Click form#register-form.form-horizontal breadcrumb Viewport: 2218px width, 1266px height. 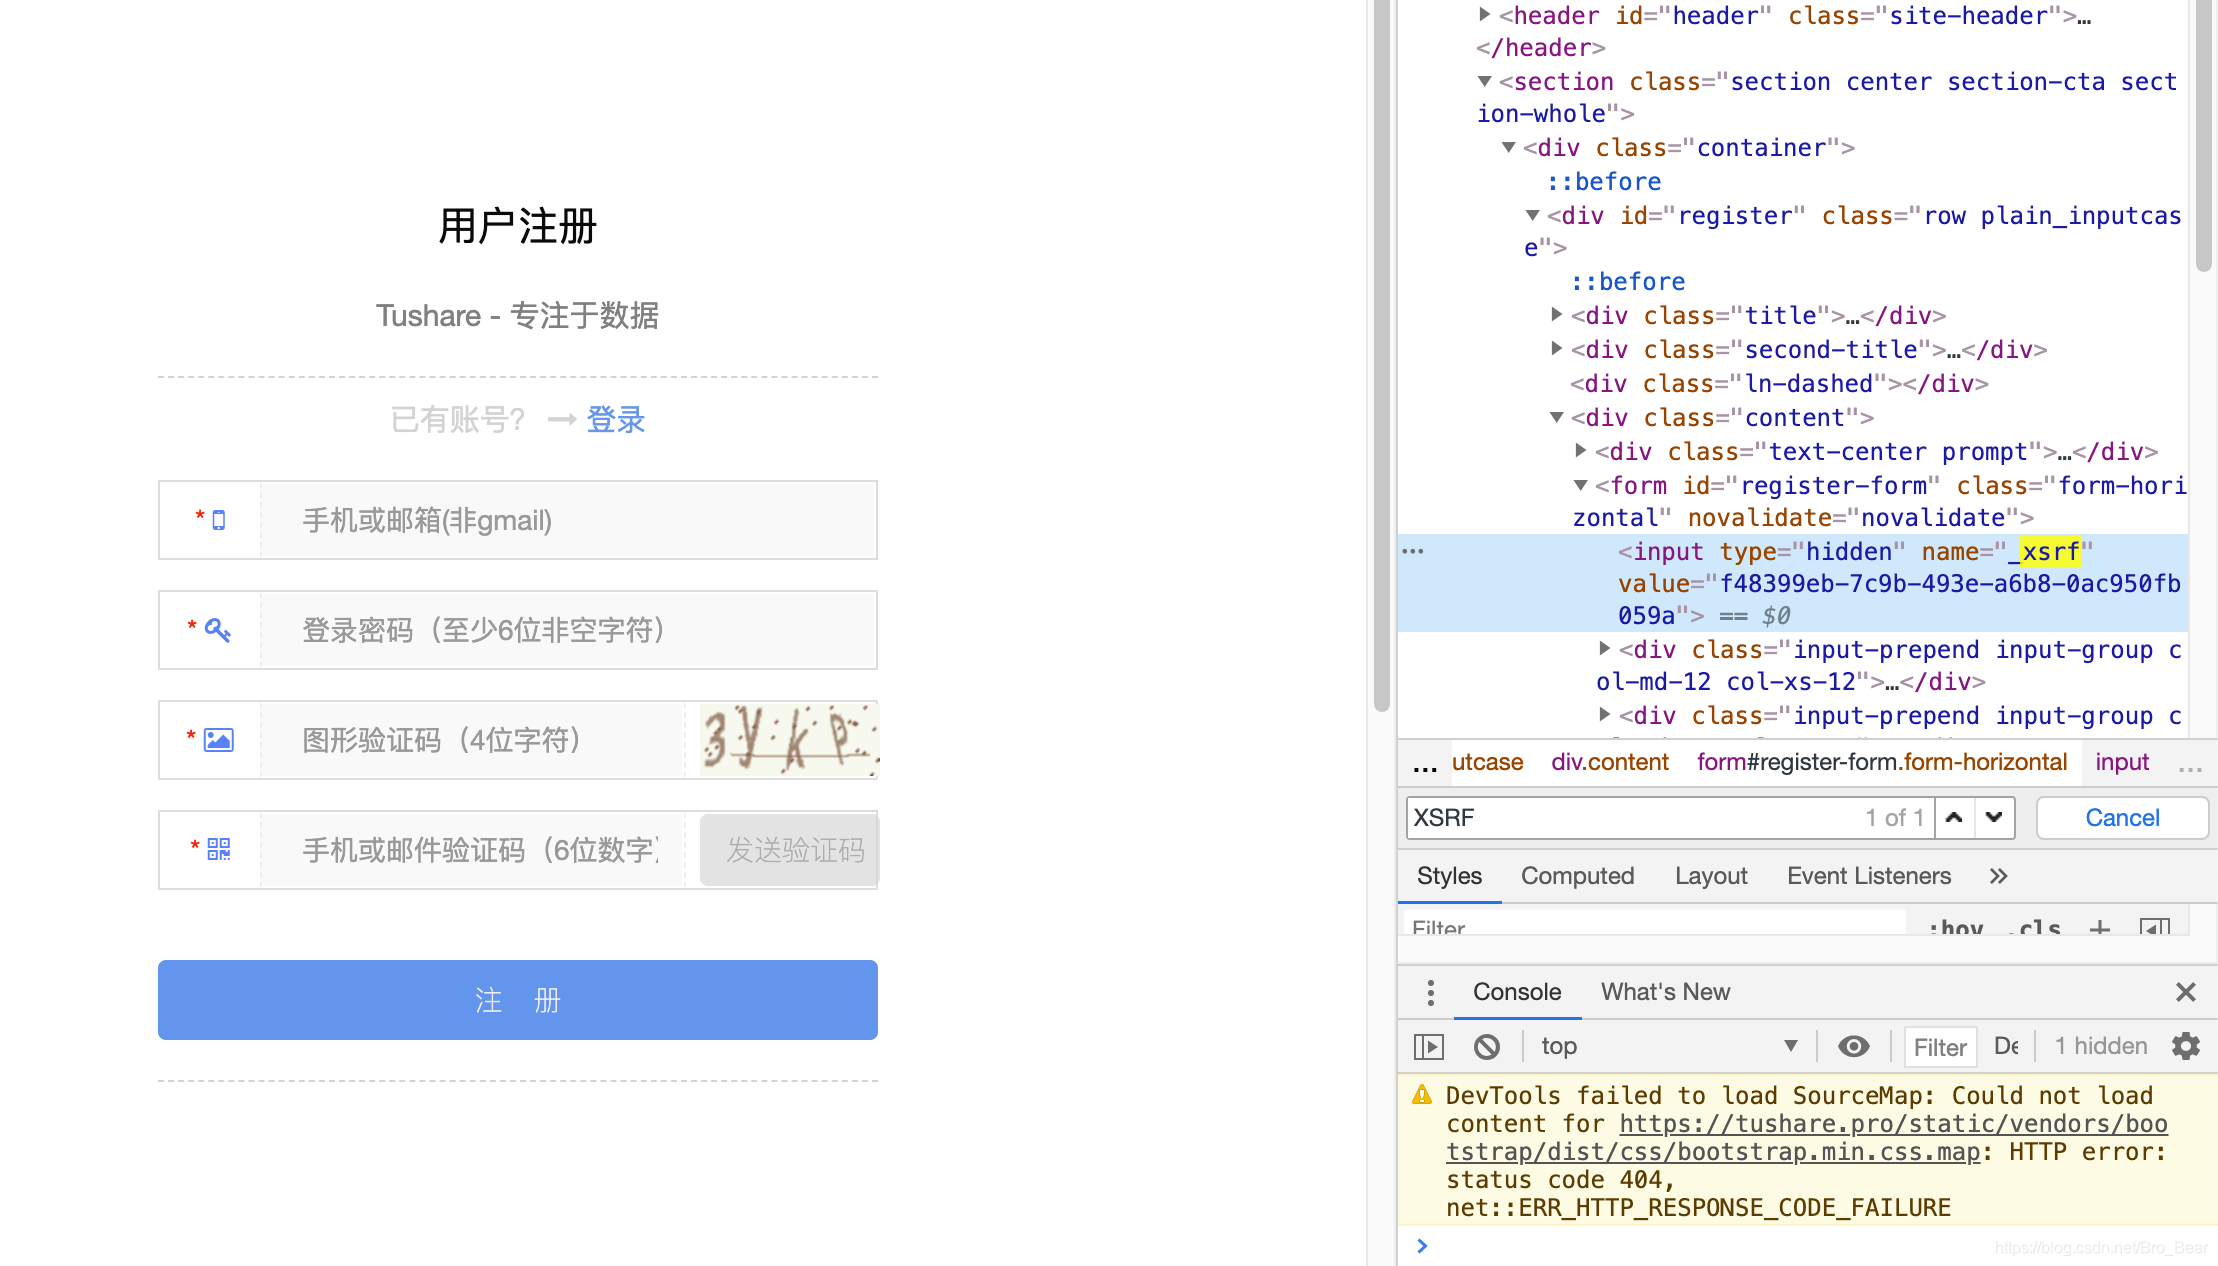click(x=1882, y=762)
